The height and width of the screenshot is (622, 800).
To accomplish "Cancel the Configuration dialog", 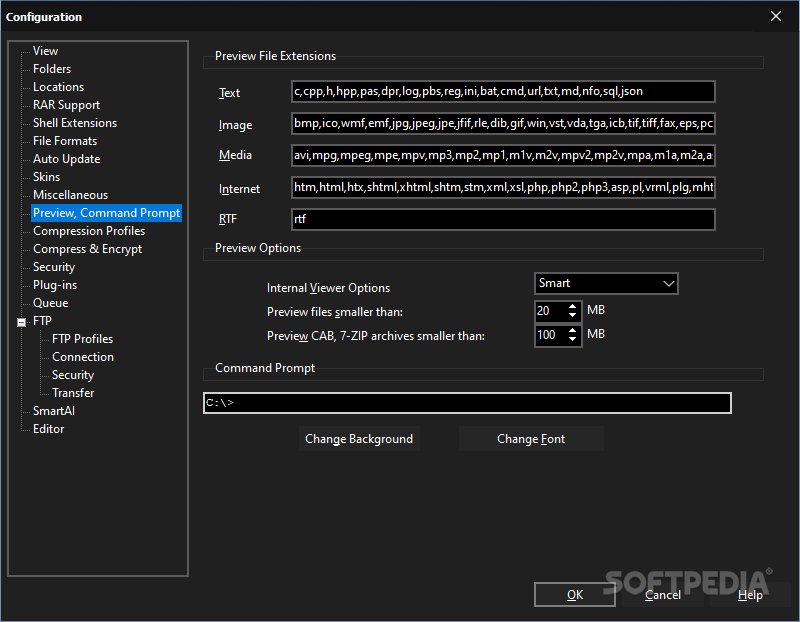I will point(663,595).
